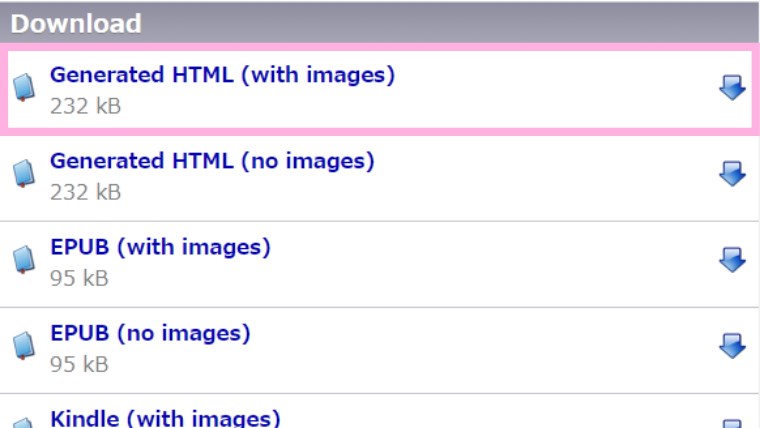Click book icon beside Generated HTML (with images)
Screen dimensions: 760x428
24,87
